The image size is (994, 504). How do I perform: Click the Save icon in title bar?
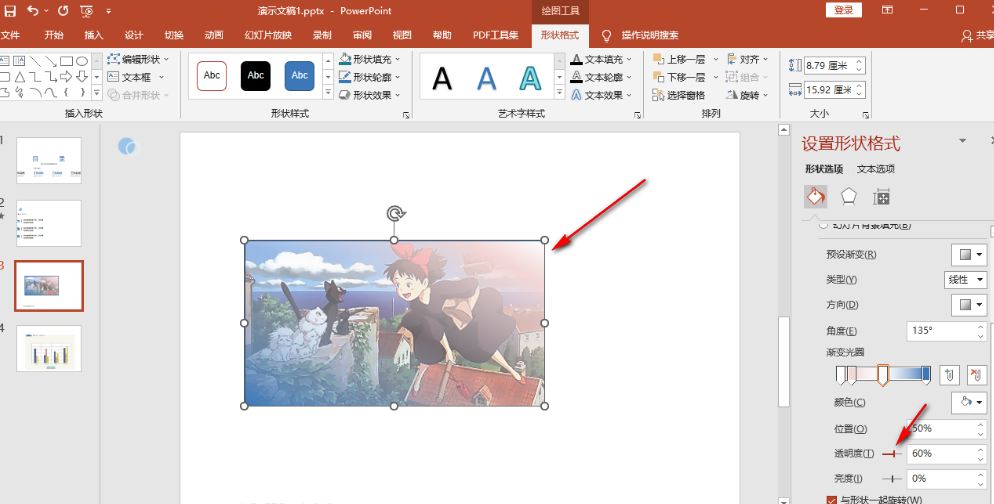pos(10,10)
